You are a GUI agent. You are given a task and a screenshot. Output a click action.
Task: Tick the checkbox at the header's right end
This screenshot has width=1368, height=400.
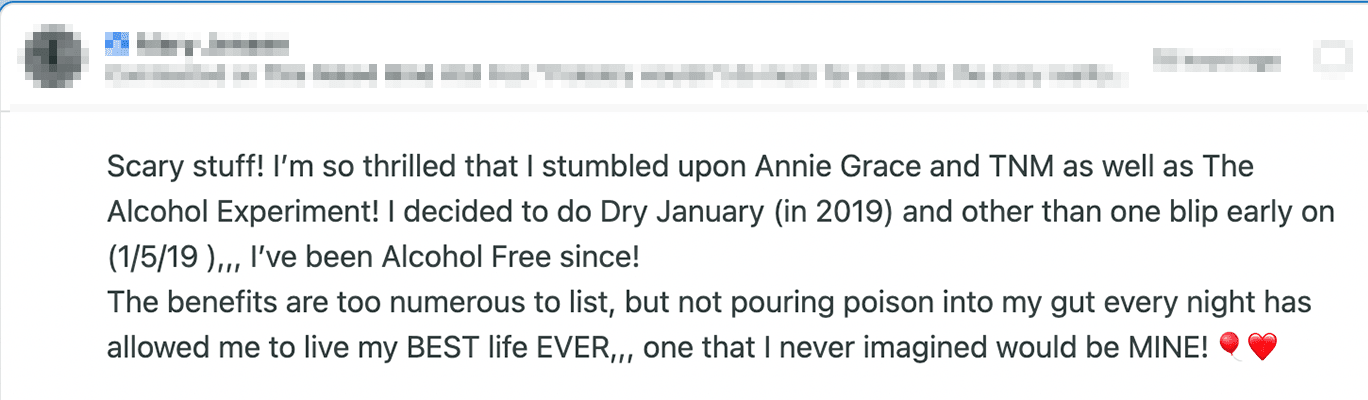click(1332, 59)
